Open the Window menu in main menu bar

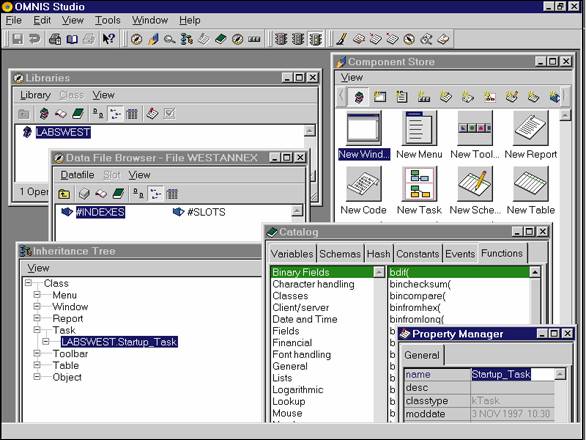(x=150, y=20)
